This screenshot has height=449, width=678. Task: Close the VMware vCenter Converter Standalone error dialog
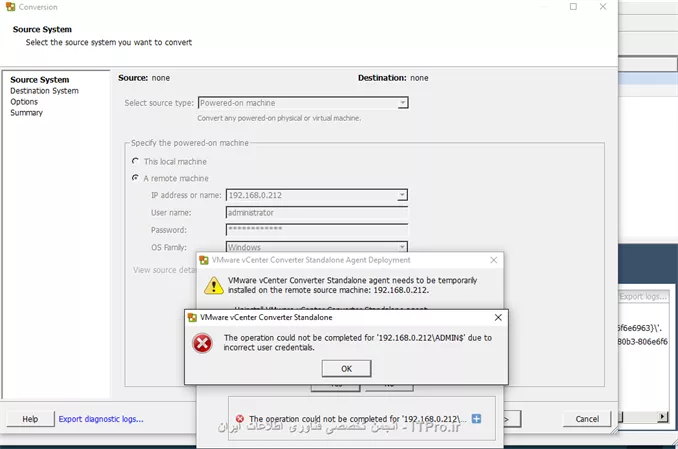[x=498, y=318]
